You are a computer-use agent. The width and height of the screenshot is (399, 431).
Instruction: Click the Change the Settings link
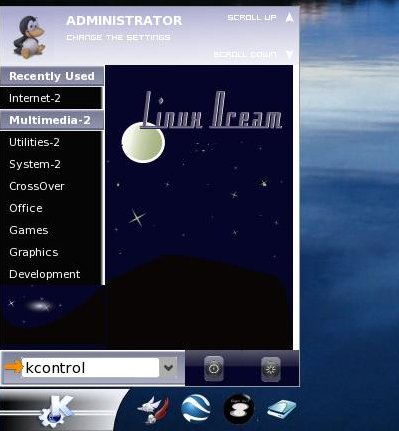(x=118, y=37)
